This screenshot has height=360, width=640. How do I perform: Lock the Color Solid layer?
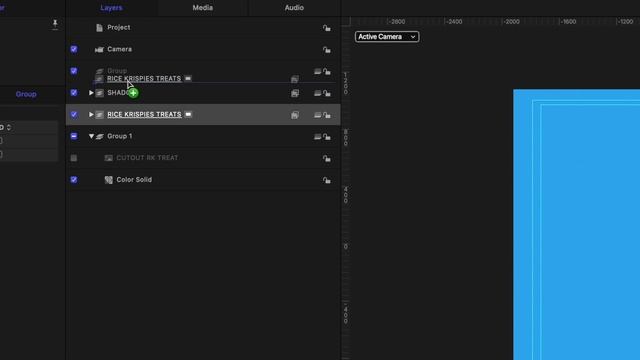pos(327,180)
